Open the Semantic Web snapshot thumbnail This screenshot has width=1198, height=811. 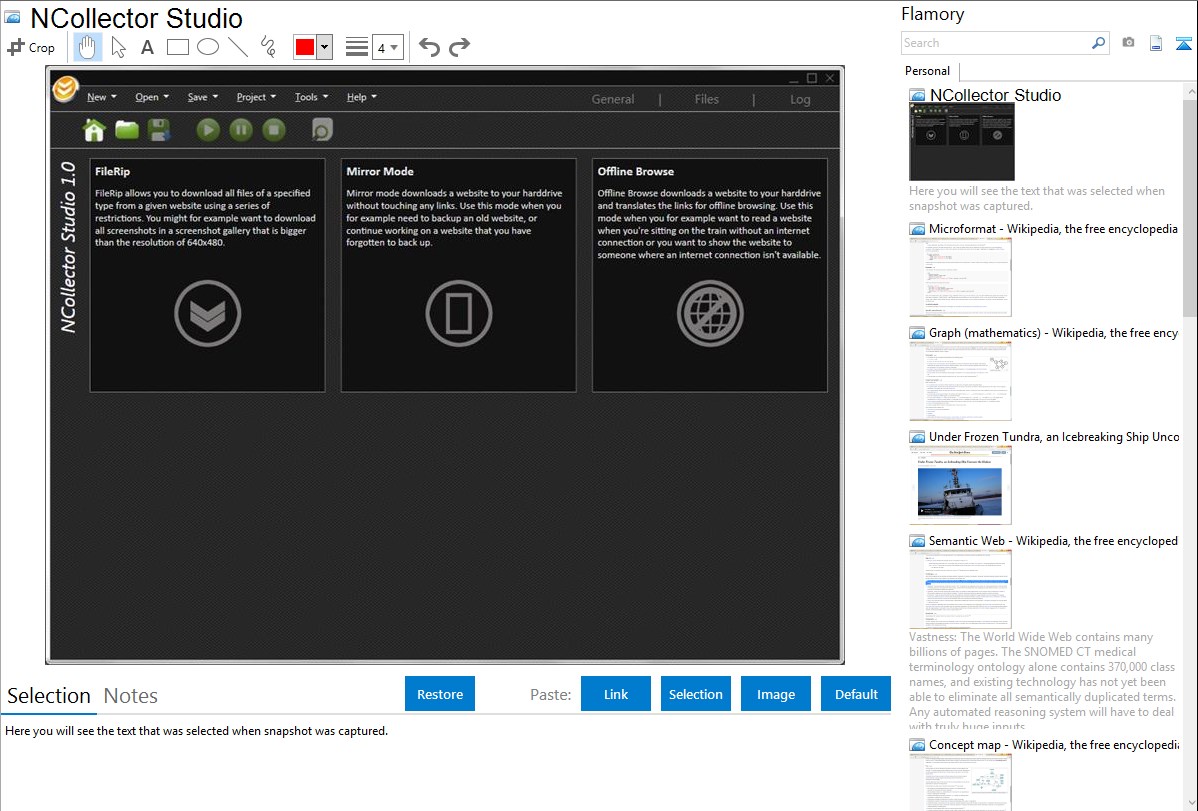point(960,588)
